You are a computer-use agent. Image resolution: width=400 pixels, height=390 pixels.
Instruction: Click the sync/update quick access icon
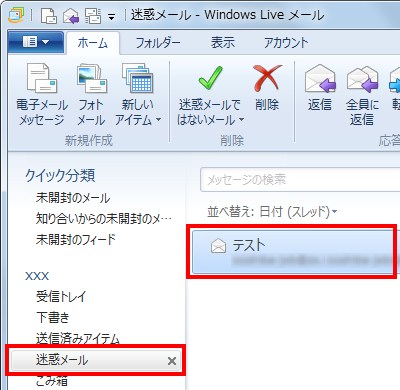93,16
